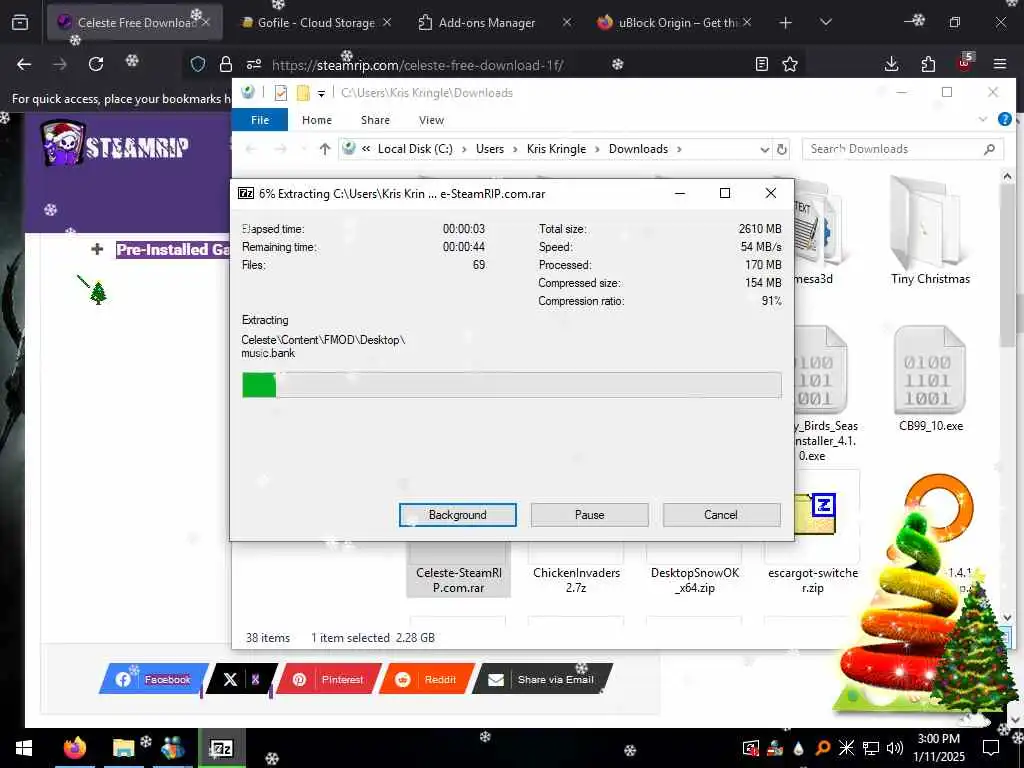Refresh the Downloads folder in Explorer
The width and height of the screenshot is (1024, 768).
coord(782,150)
